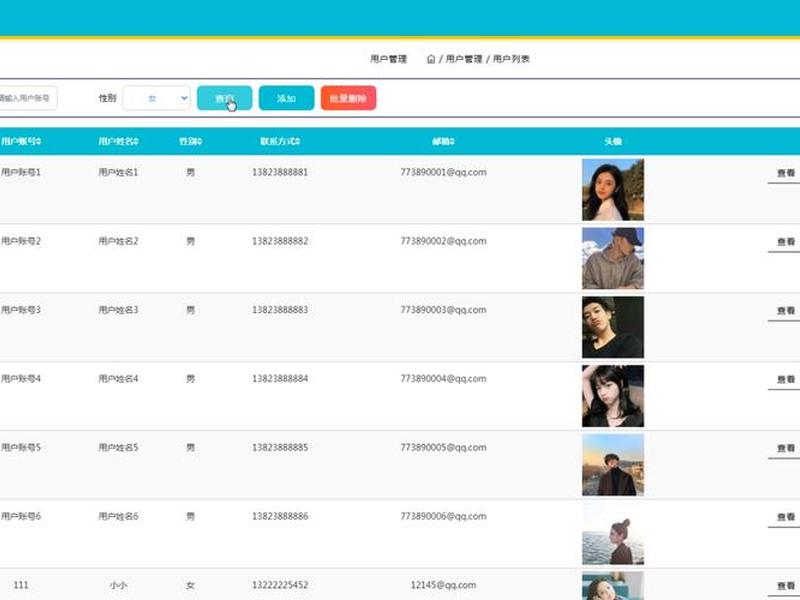Click the 用户管理 breadcrumb link
The height and width of the screenshot is (600, 800).
pos(464,59)
